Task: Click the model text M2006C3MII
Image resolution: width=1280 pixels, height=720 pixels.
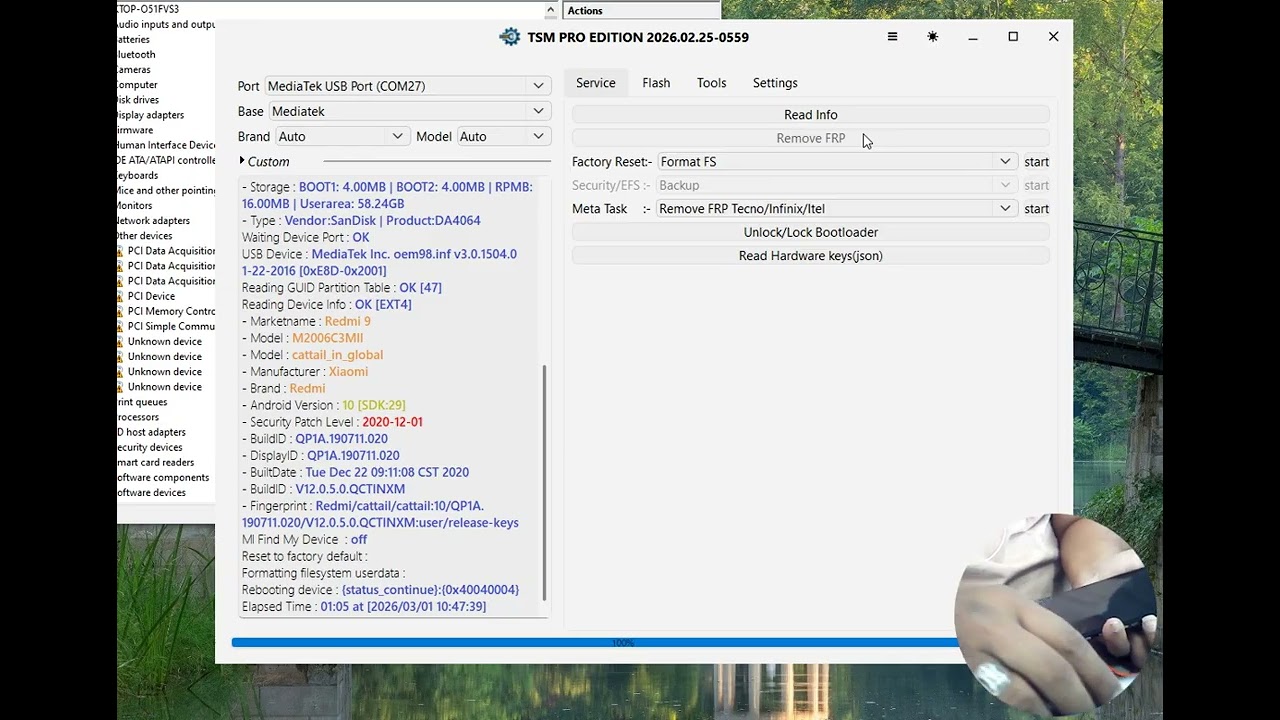Action: 327,338
